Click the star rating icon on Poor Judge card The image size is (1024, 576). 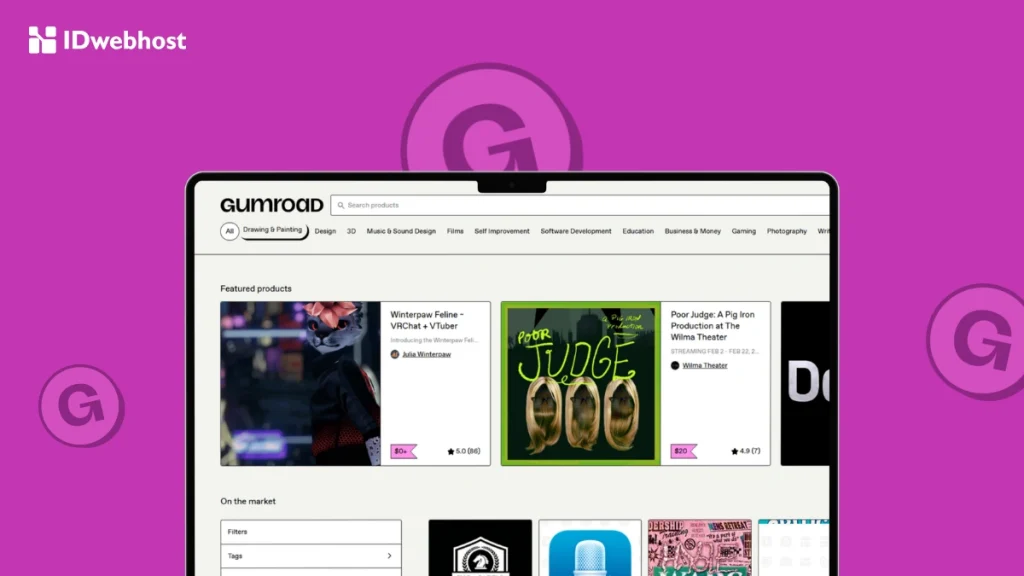click(x=734, y=451)
